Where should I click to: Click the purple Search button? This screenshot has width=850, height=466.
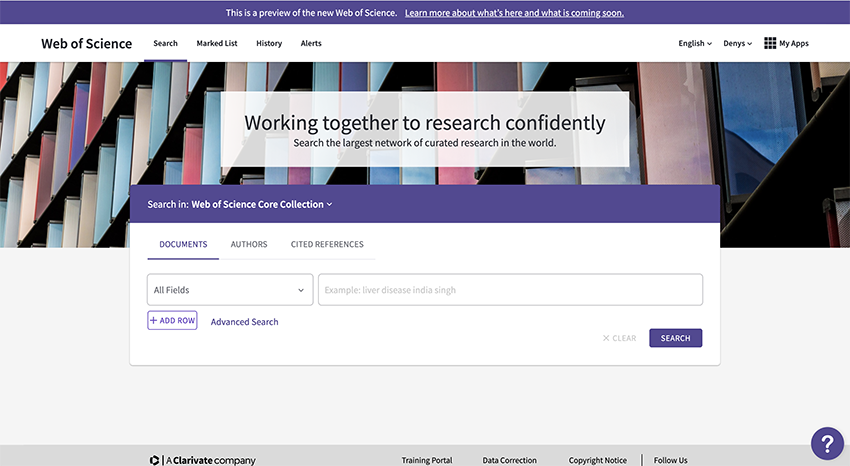pos(675,338)
